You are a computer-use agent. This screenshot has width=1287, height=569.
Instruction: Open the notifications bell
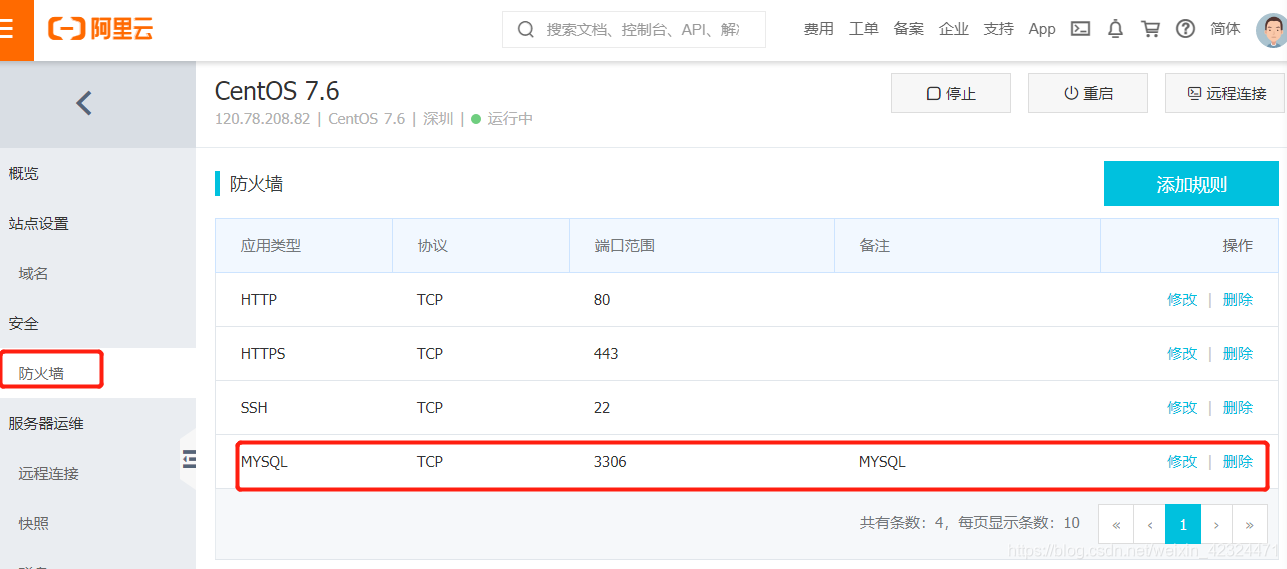(1115, 29)
